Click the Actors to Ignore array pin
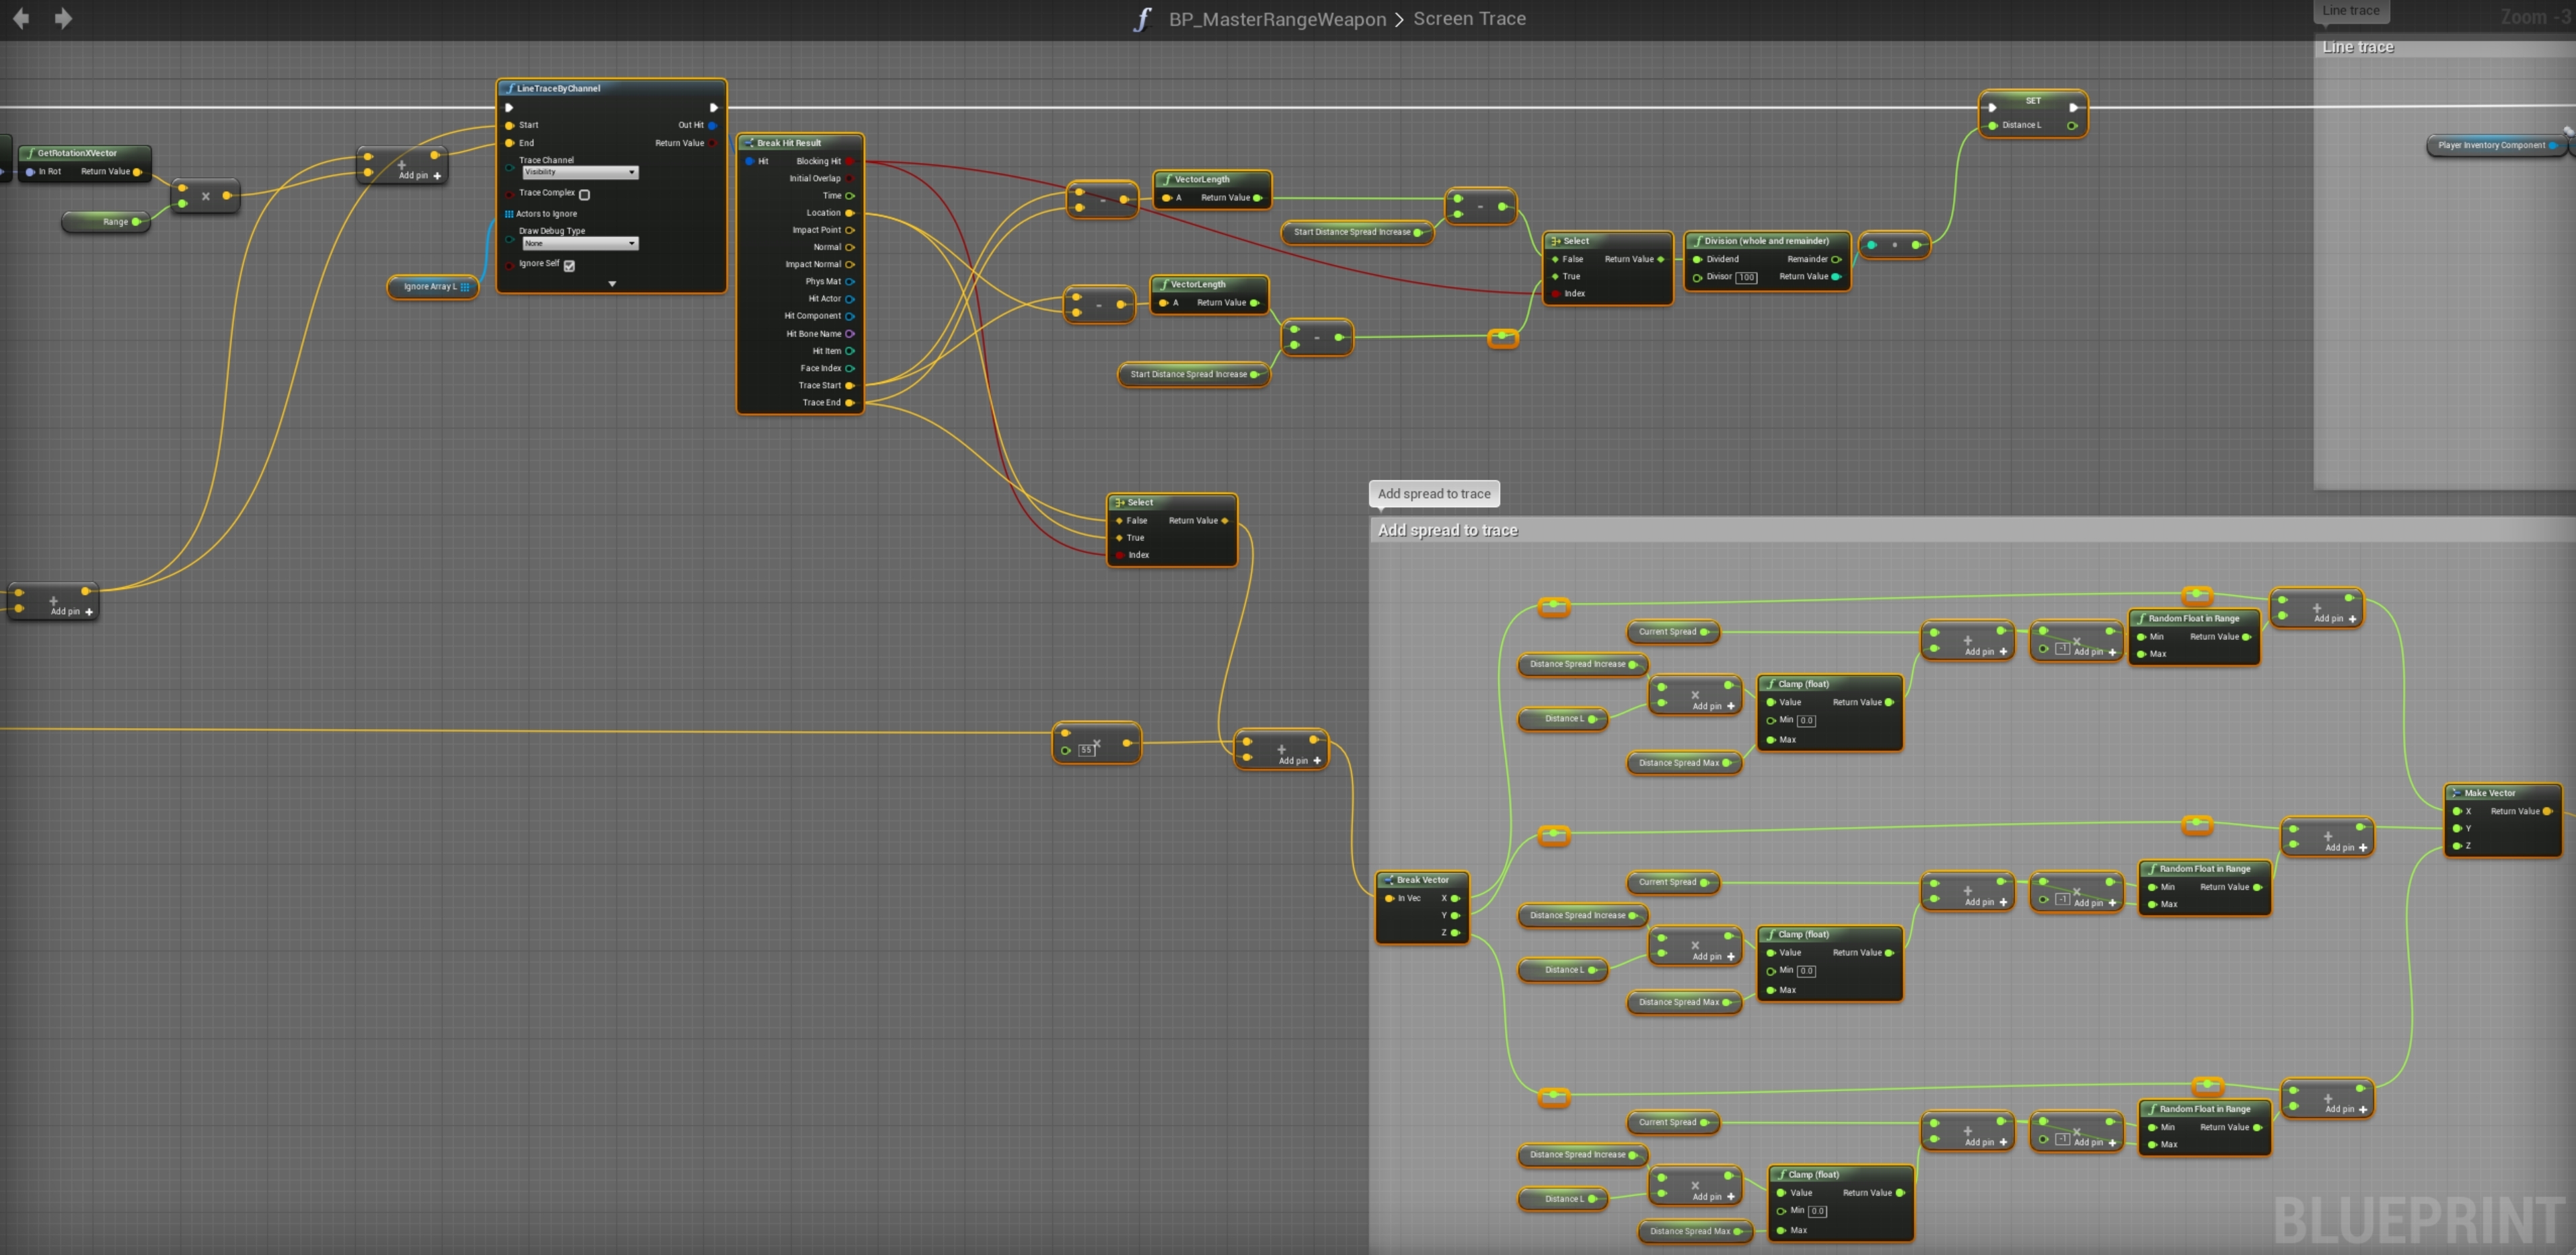The height and width of the screenshot is (1255, 2576). point(509,214)
